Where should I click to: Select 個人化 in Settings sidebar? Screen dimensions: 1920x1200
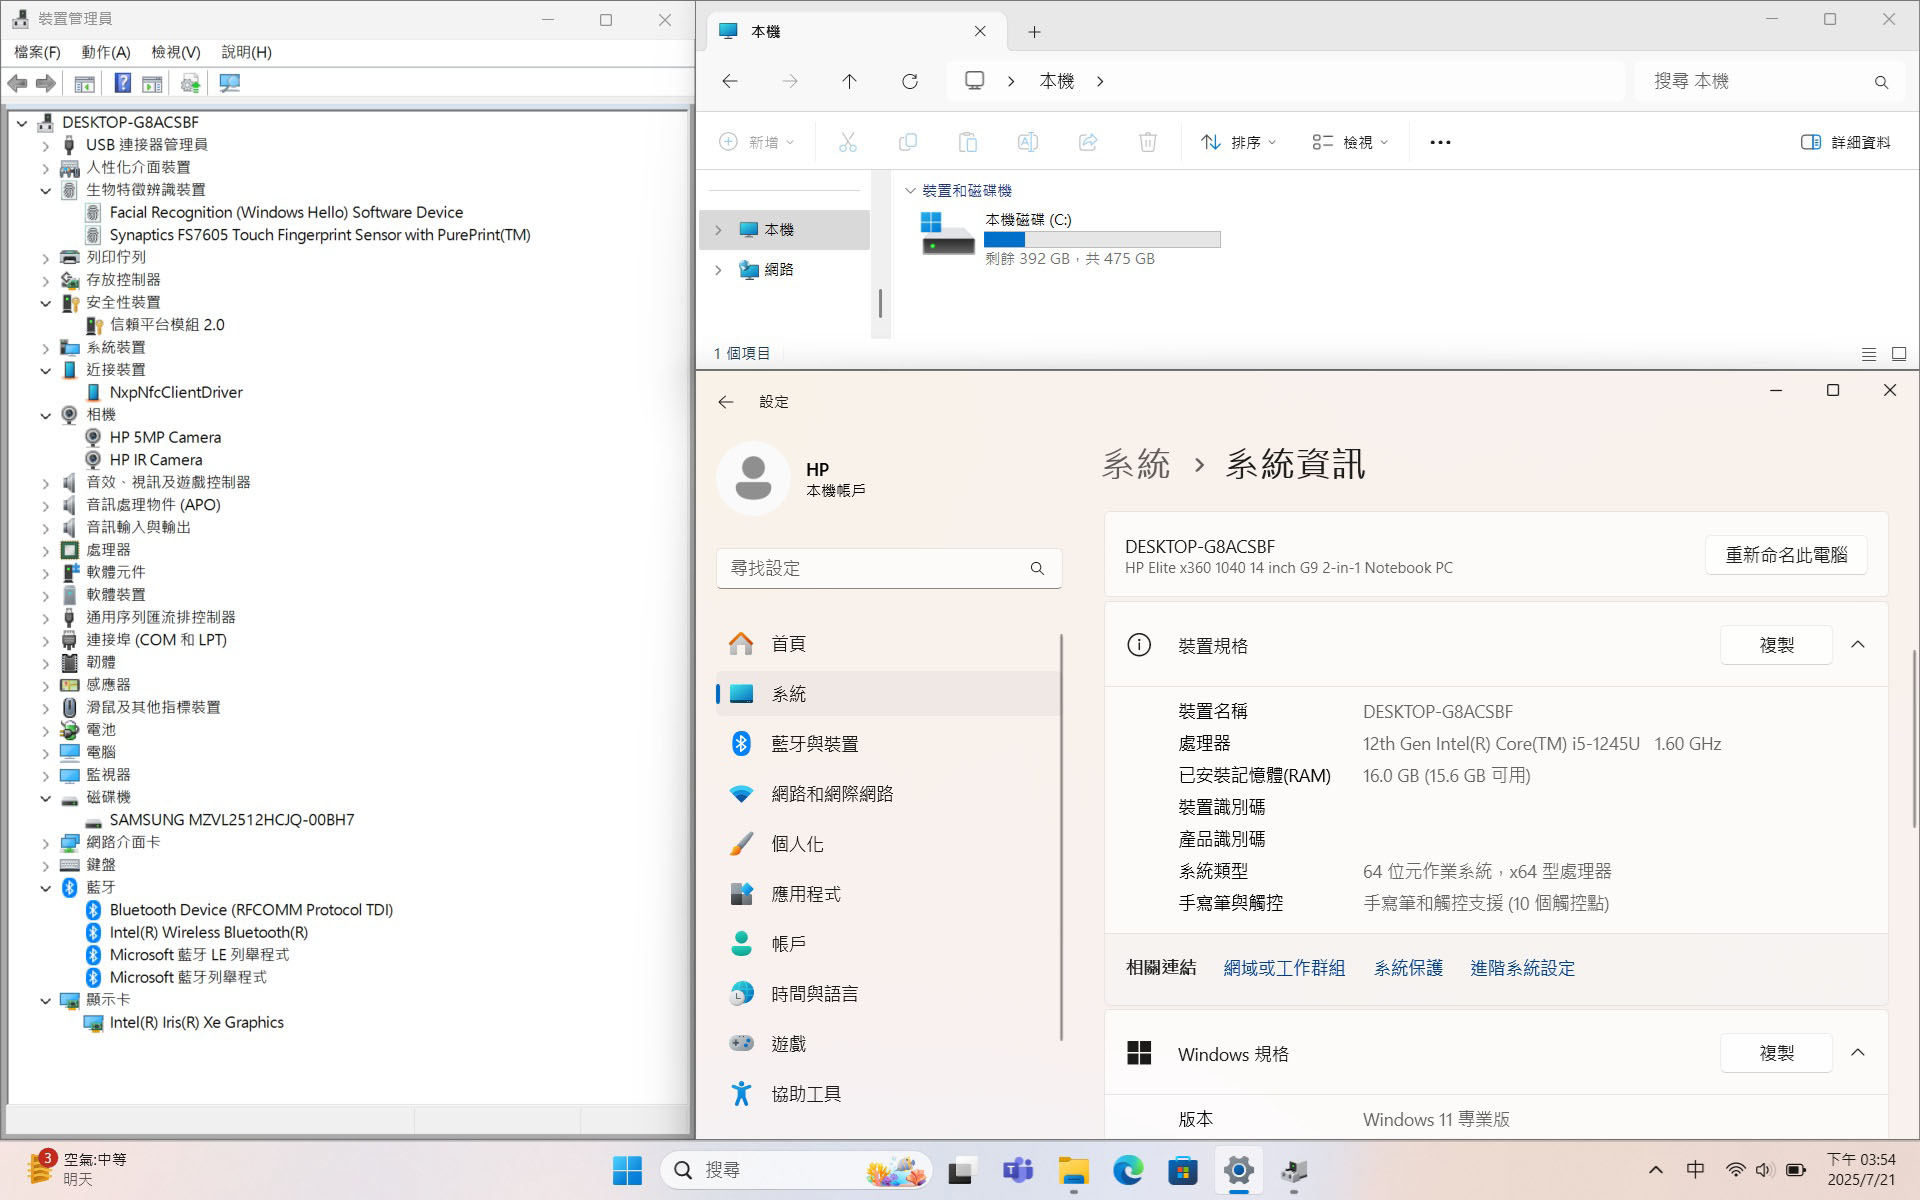coord(888,844)
